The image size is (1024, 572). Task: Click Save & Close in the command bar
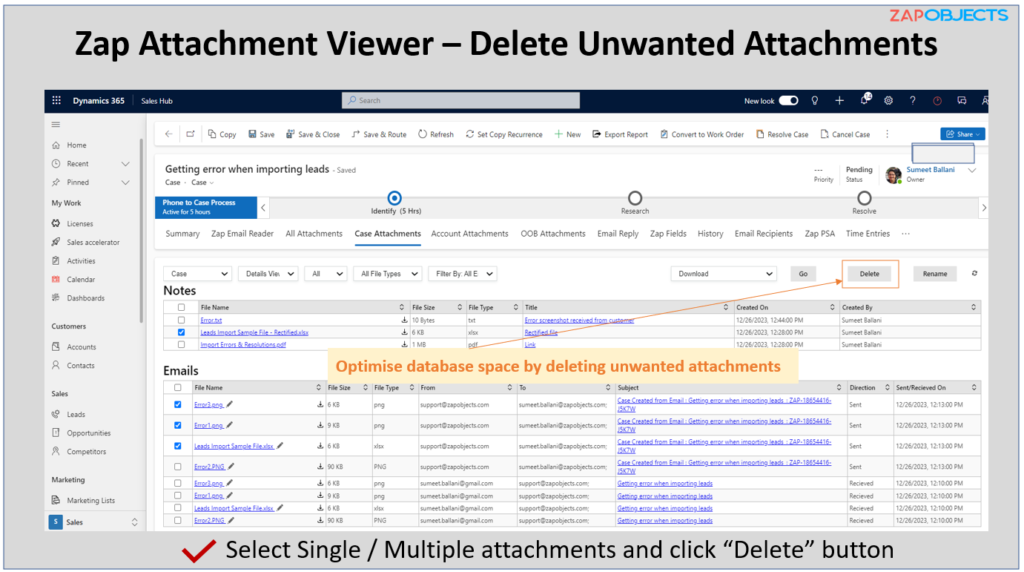pyautogui.click(x=313, y=135)
